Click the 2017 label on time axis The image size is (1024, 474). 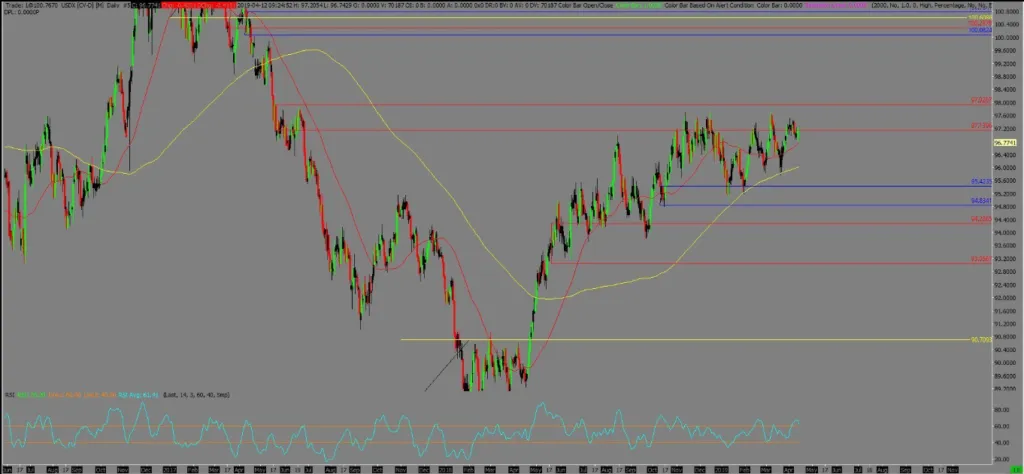[x=168, y=469]
